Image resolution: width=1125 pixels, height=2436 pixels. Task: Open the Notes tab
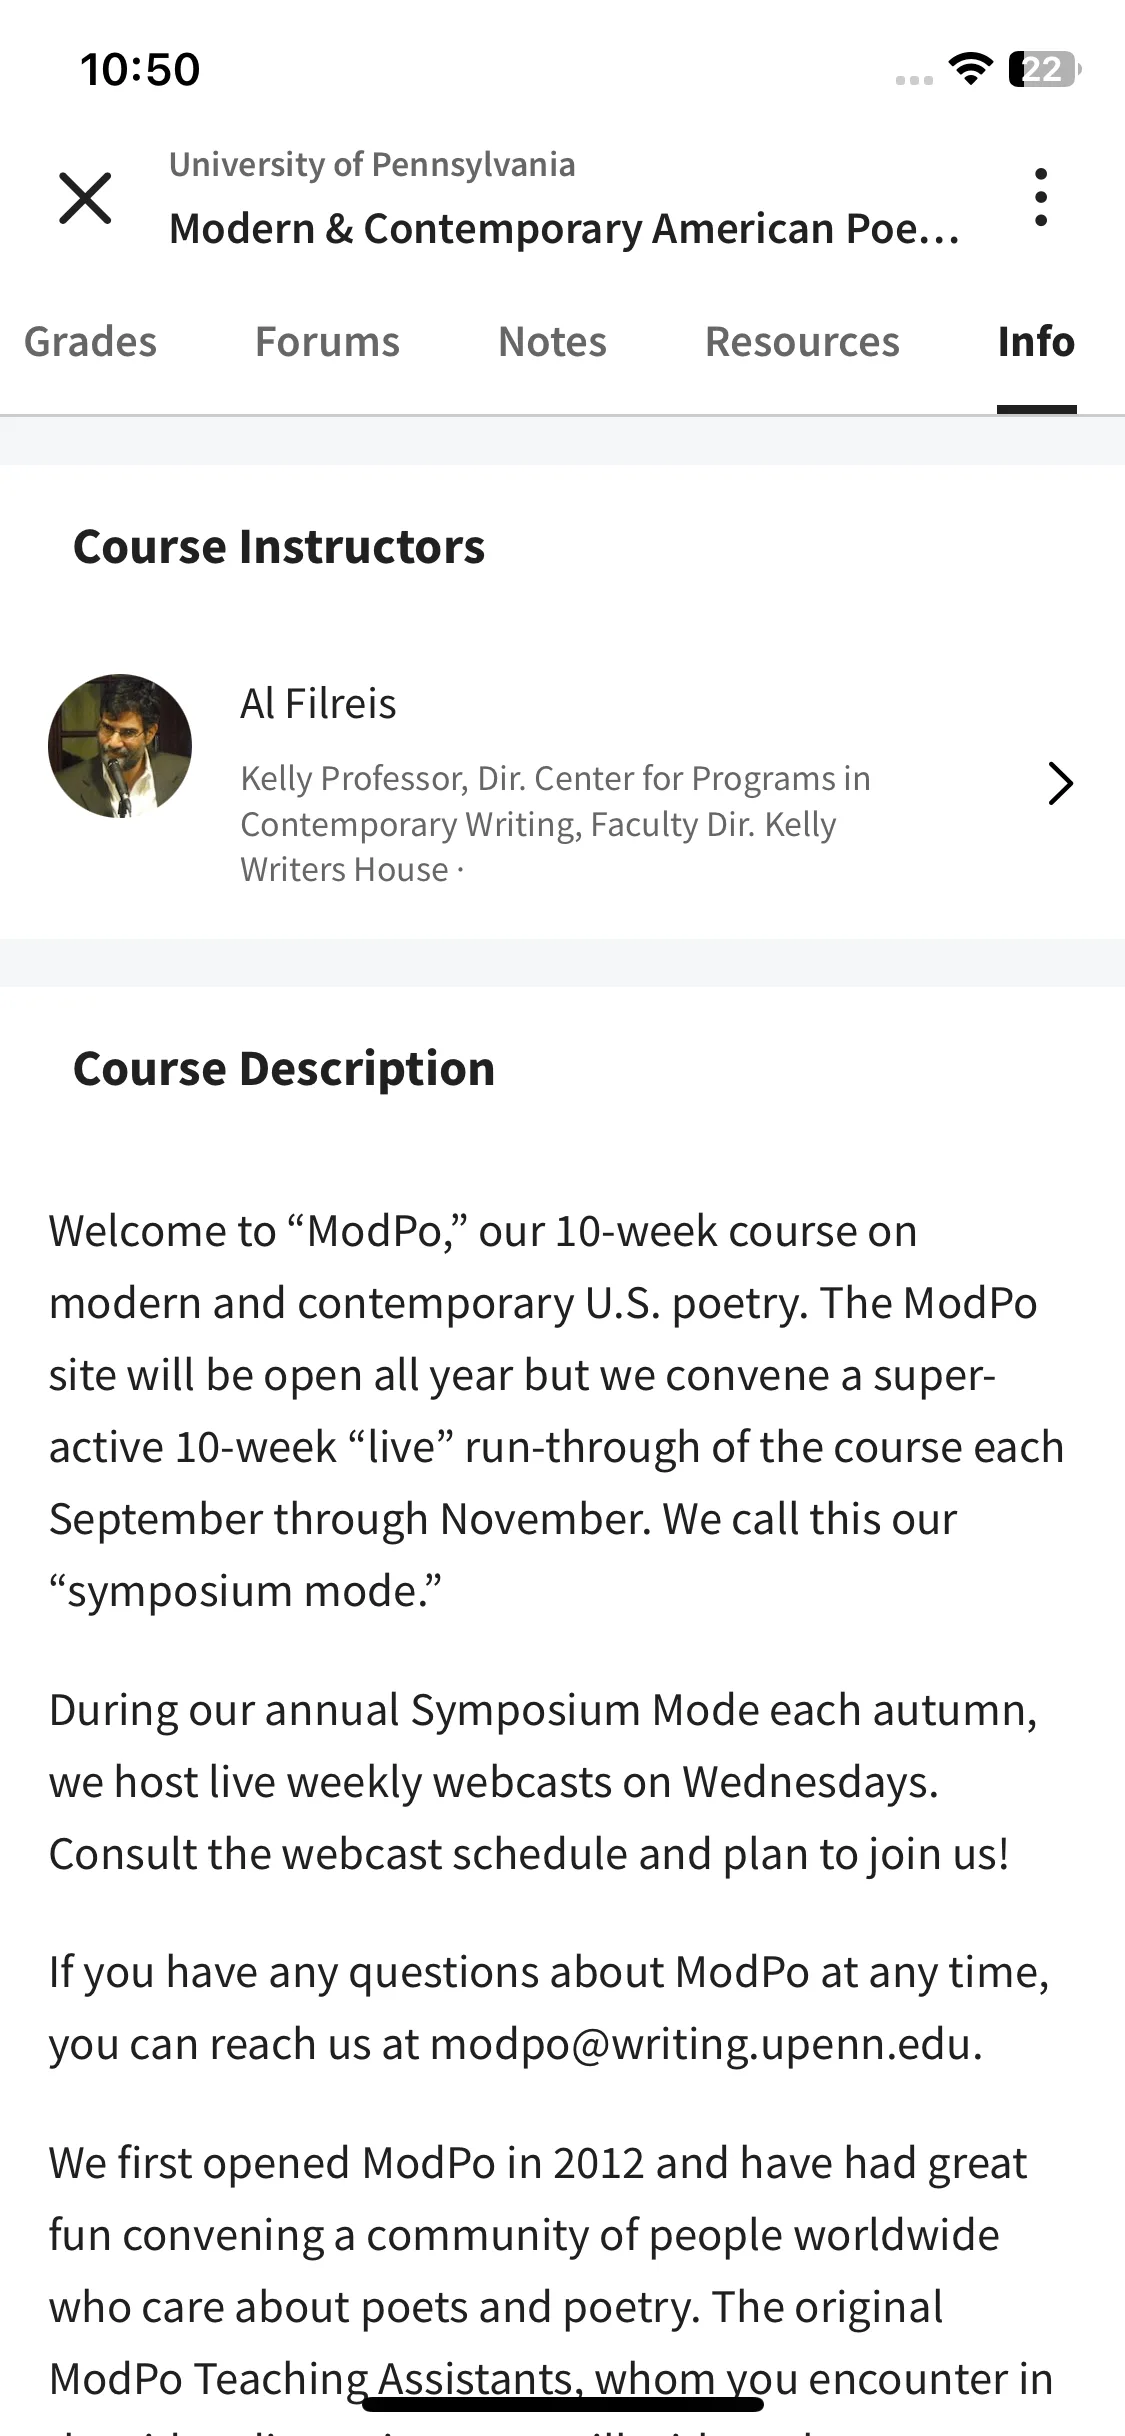click(552, 342)
